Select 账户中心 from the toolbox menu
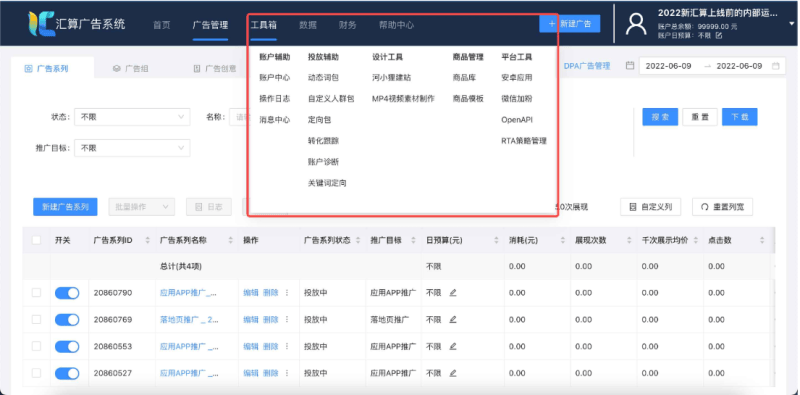Viewport: 800px width, 395px height. point(274,78)
